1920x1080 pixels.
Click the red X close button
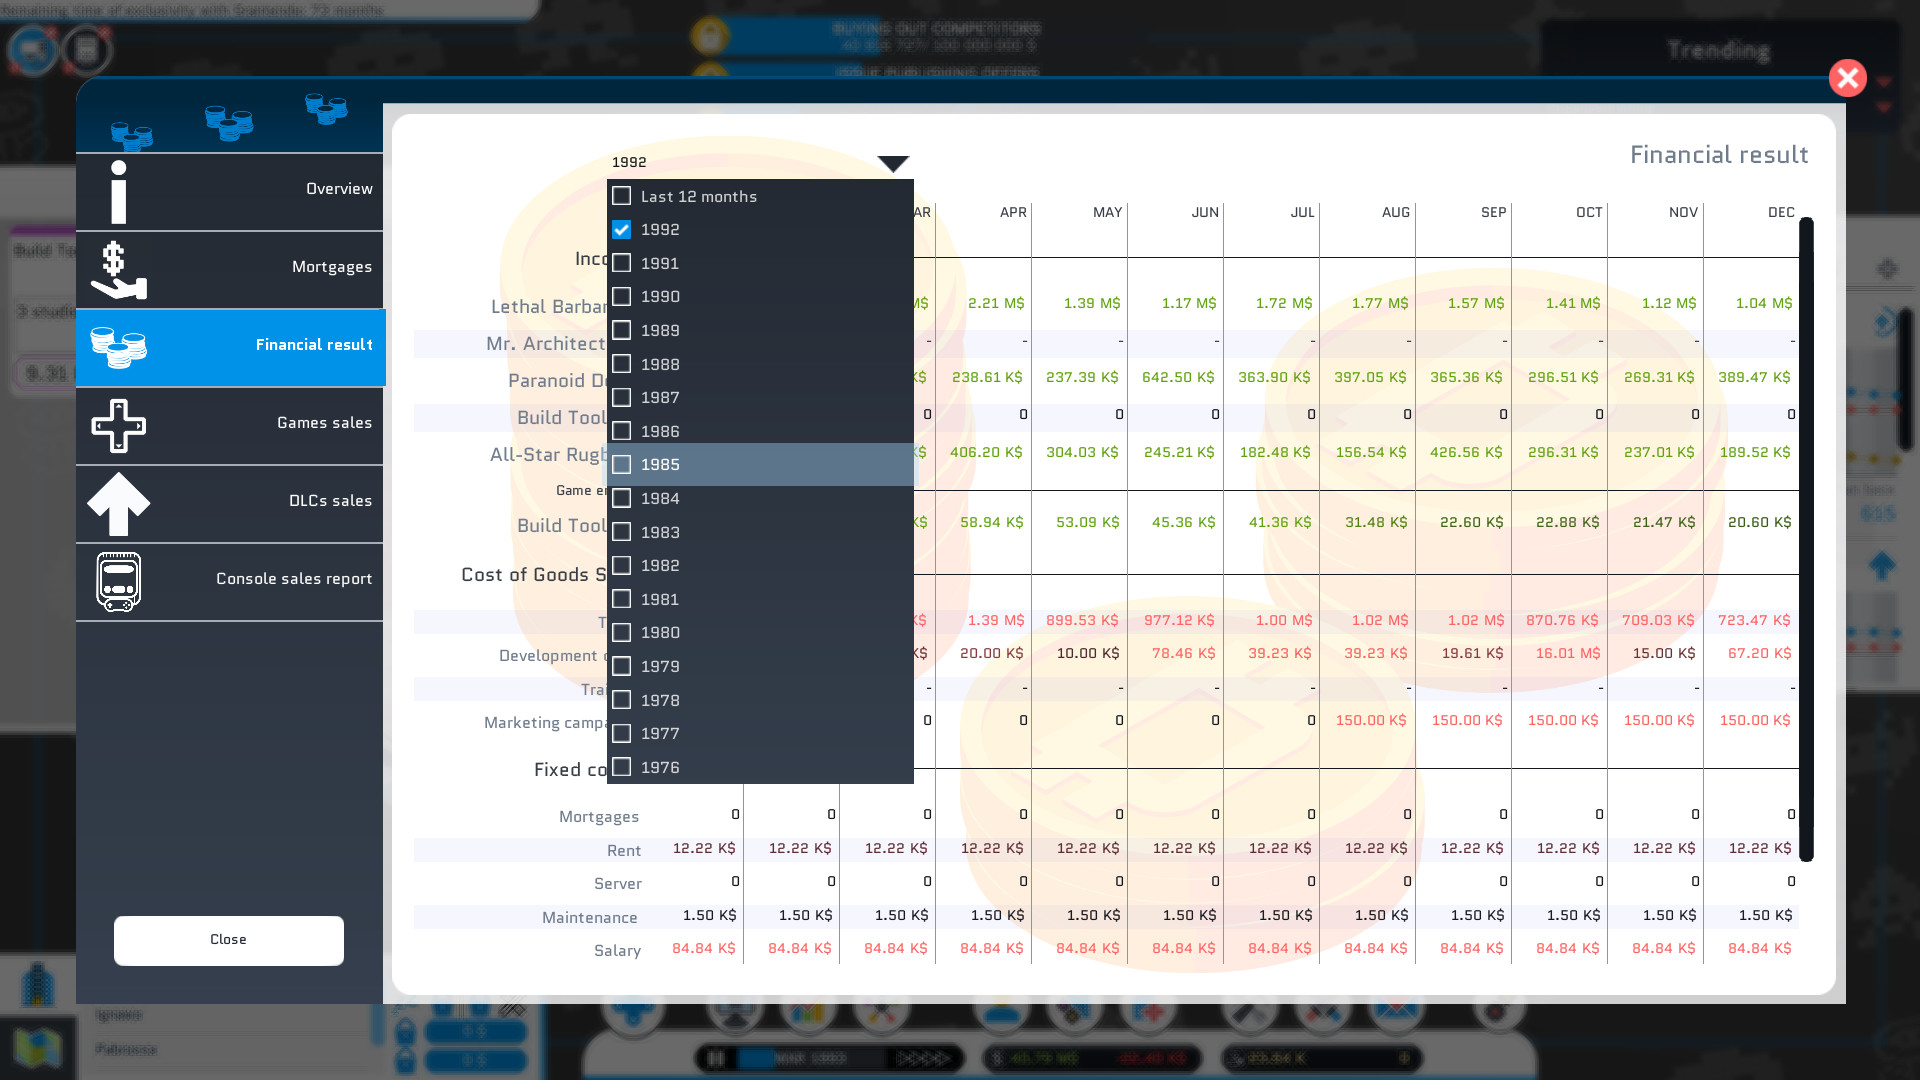1847,78
